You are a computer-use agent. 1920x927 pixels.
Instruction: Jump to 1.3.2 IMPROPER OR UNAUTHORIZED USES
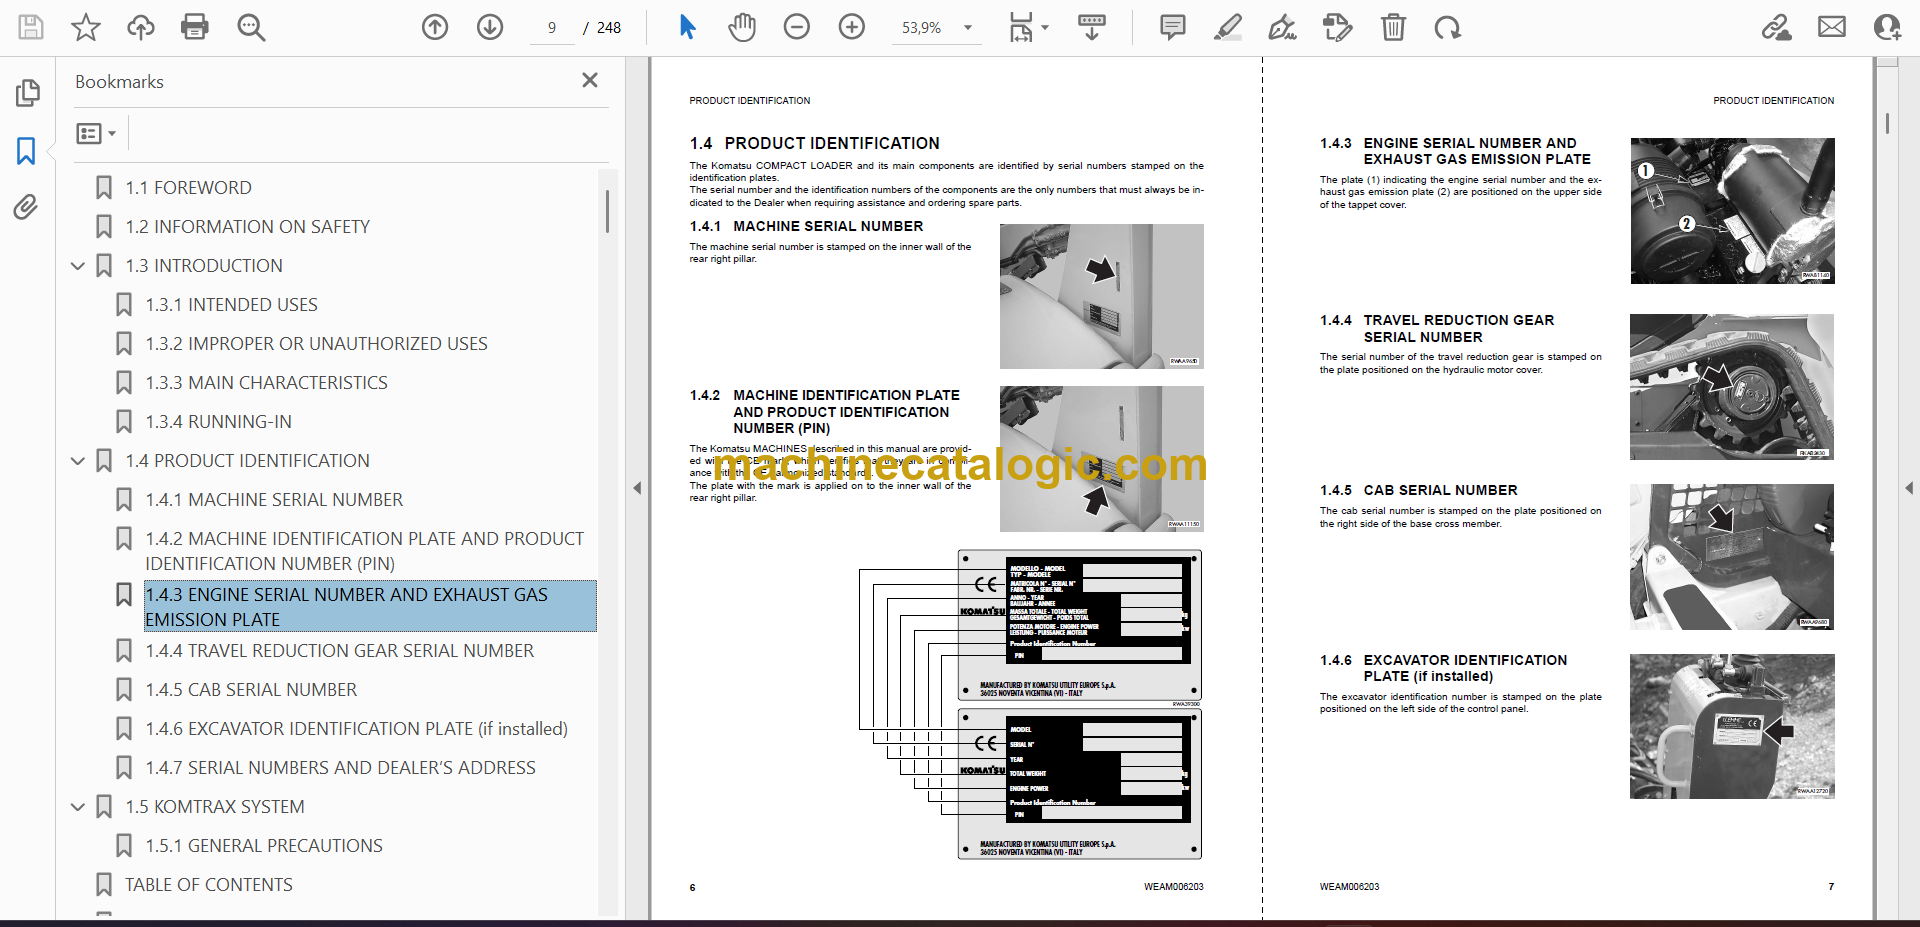[x=316, y=344]
